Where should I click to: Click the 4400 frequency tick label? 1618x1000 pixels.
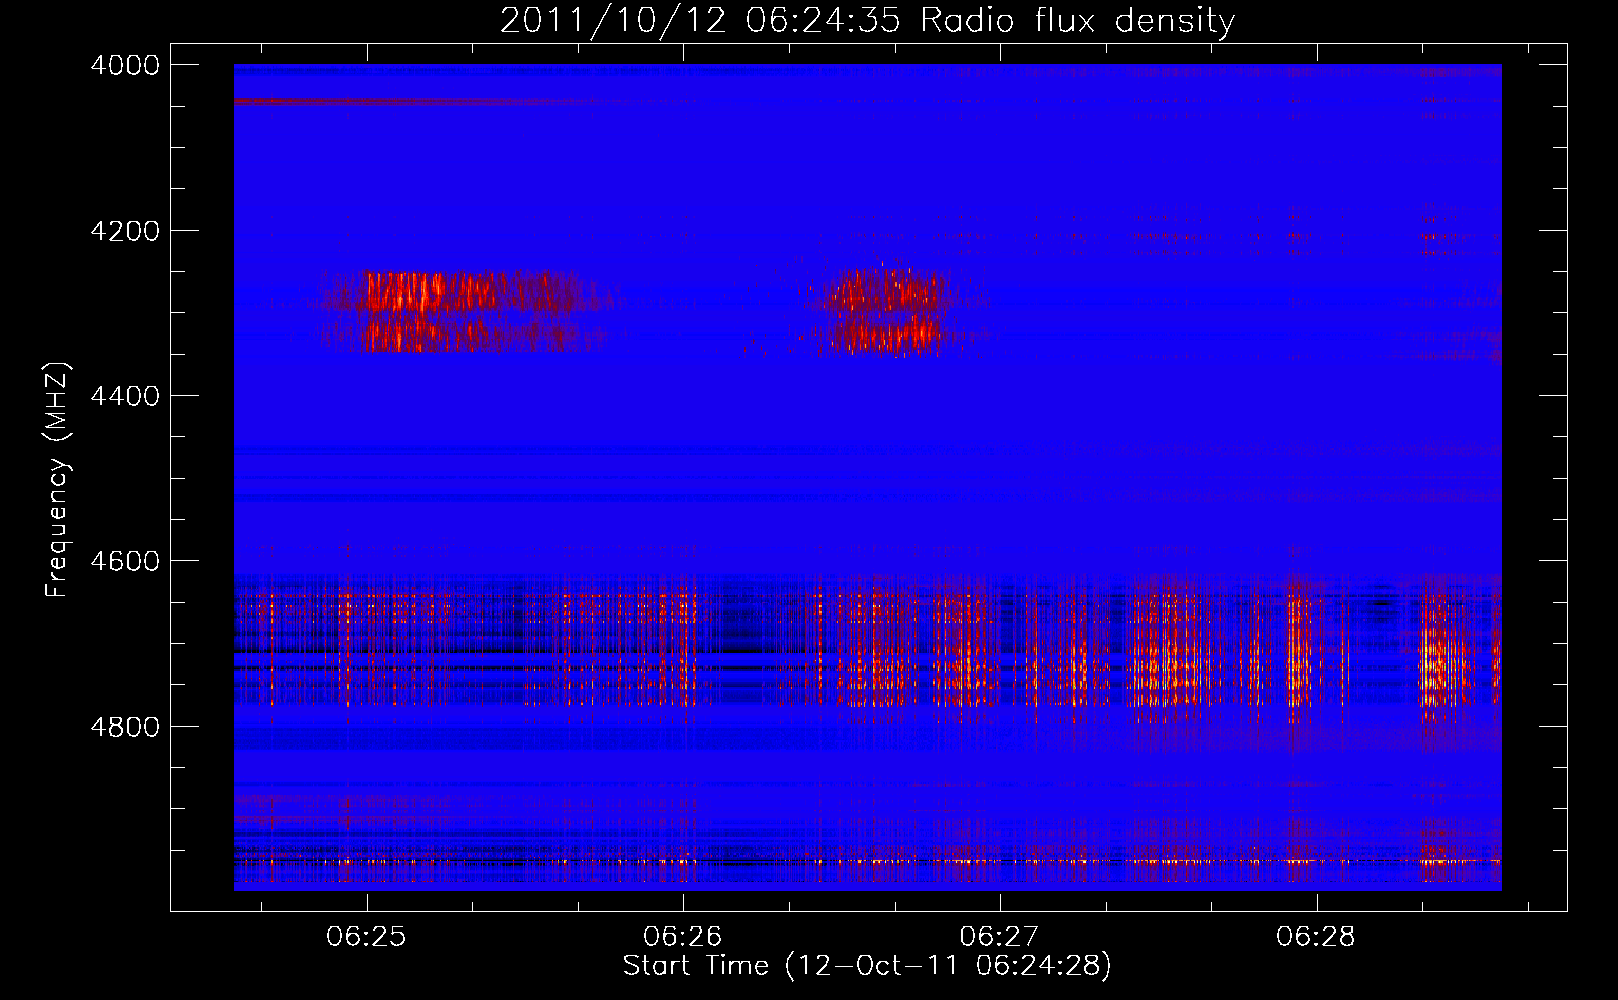click(125, 396)
